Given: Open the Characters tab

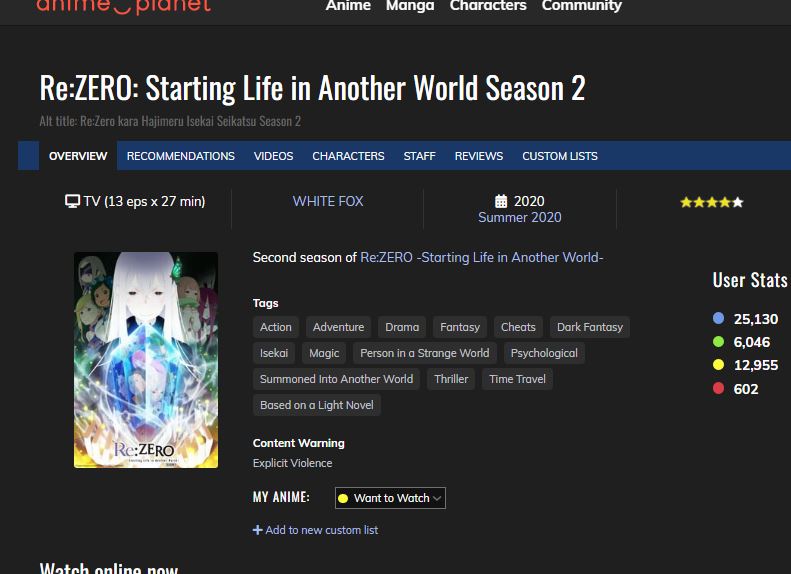Looking at the screenshot, I should (348, 156).
